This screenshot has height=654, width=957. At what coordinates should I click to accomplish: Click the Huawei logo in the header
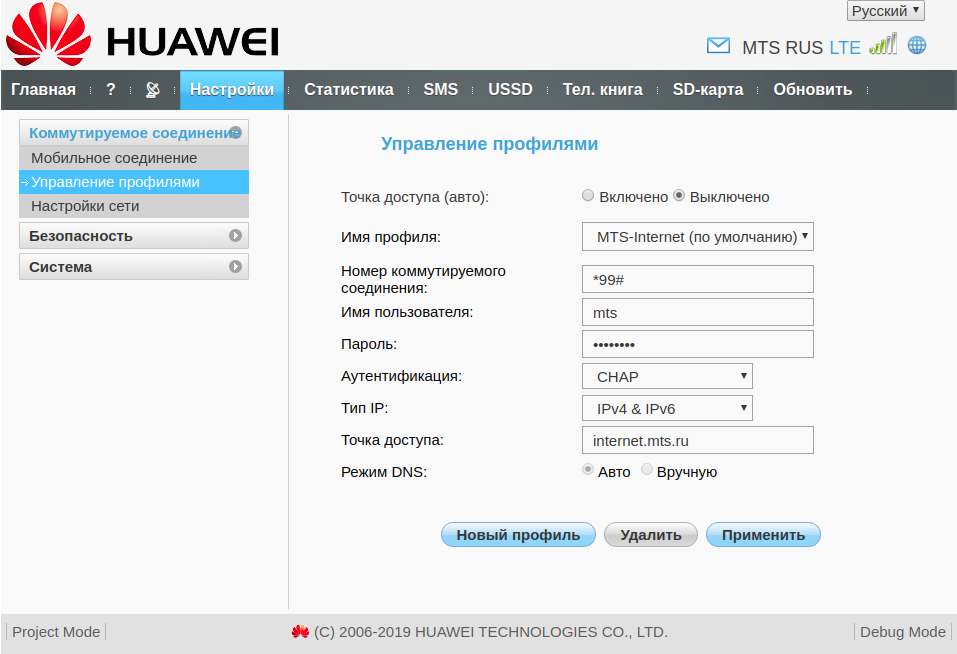pyautogui.click(x=142, y=35)
